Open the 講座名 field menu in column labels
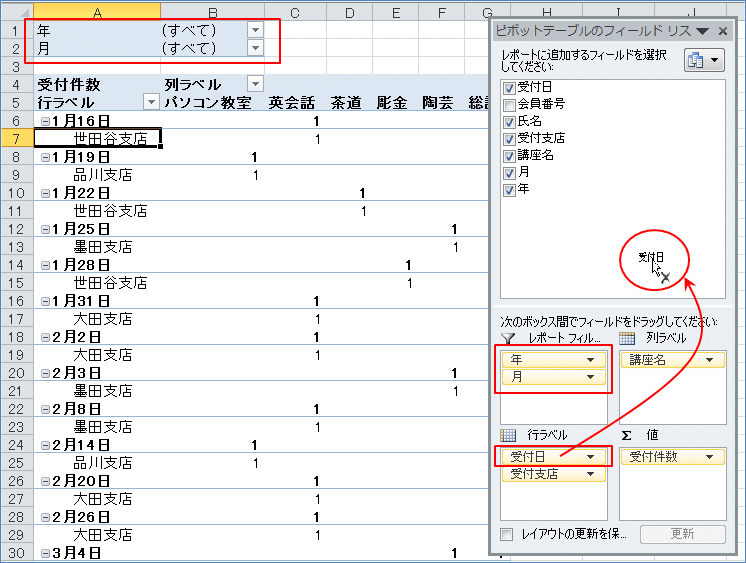Viewport: 746px width, 563px height. [x=709, y=360]
